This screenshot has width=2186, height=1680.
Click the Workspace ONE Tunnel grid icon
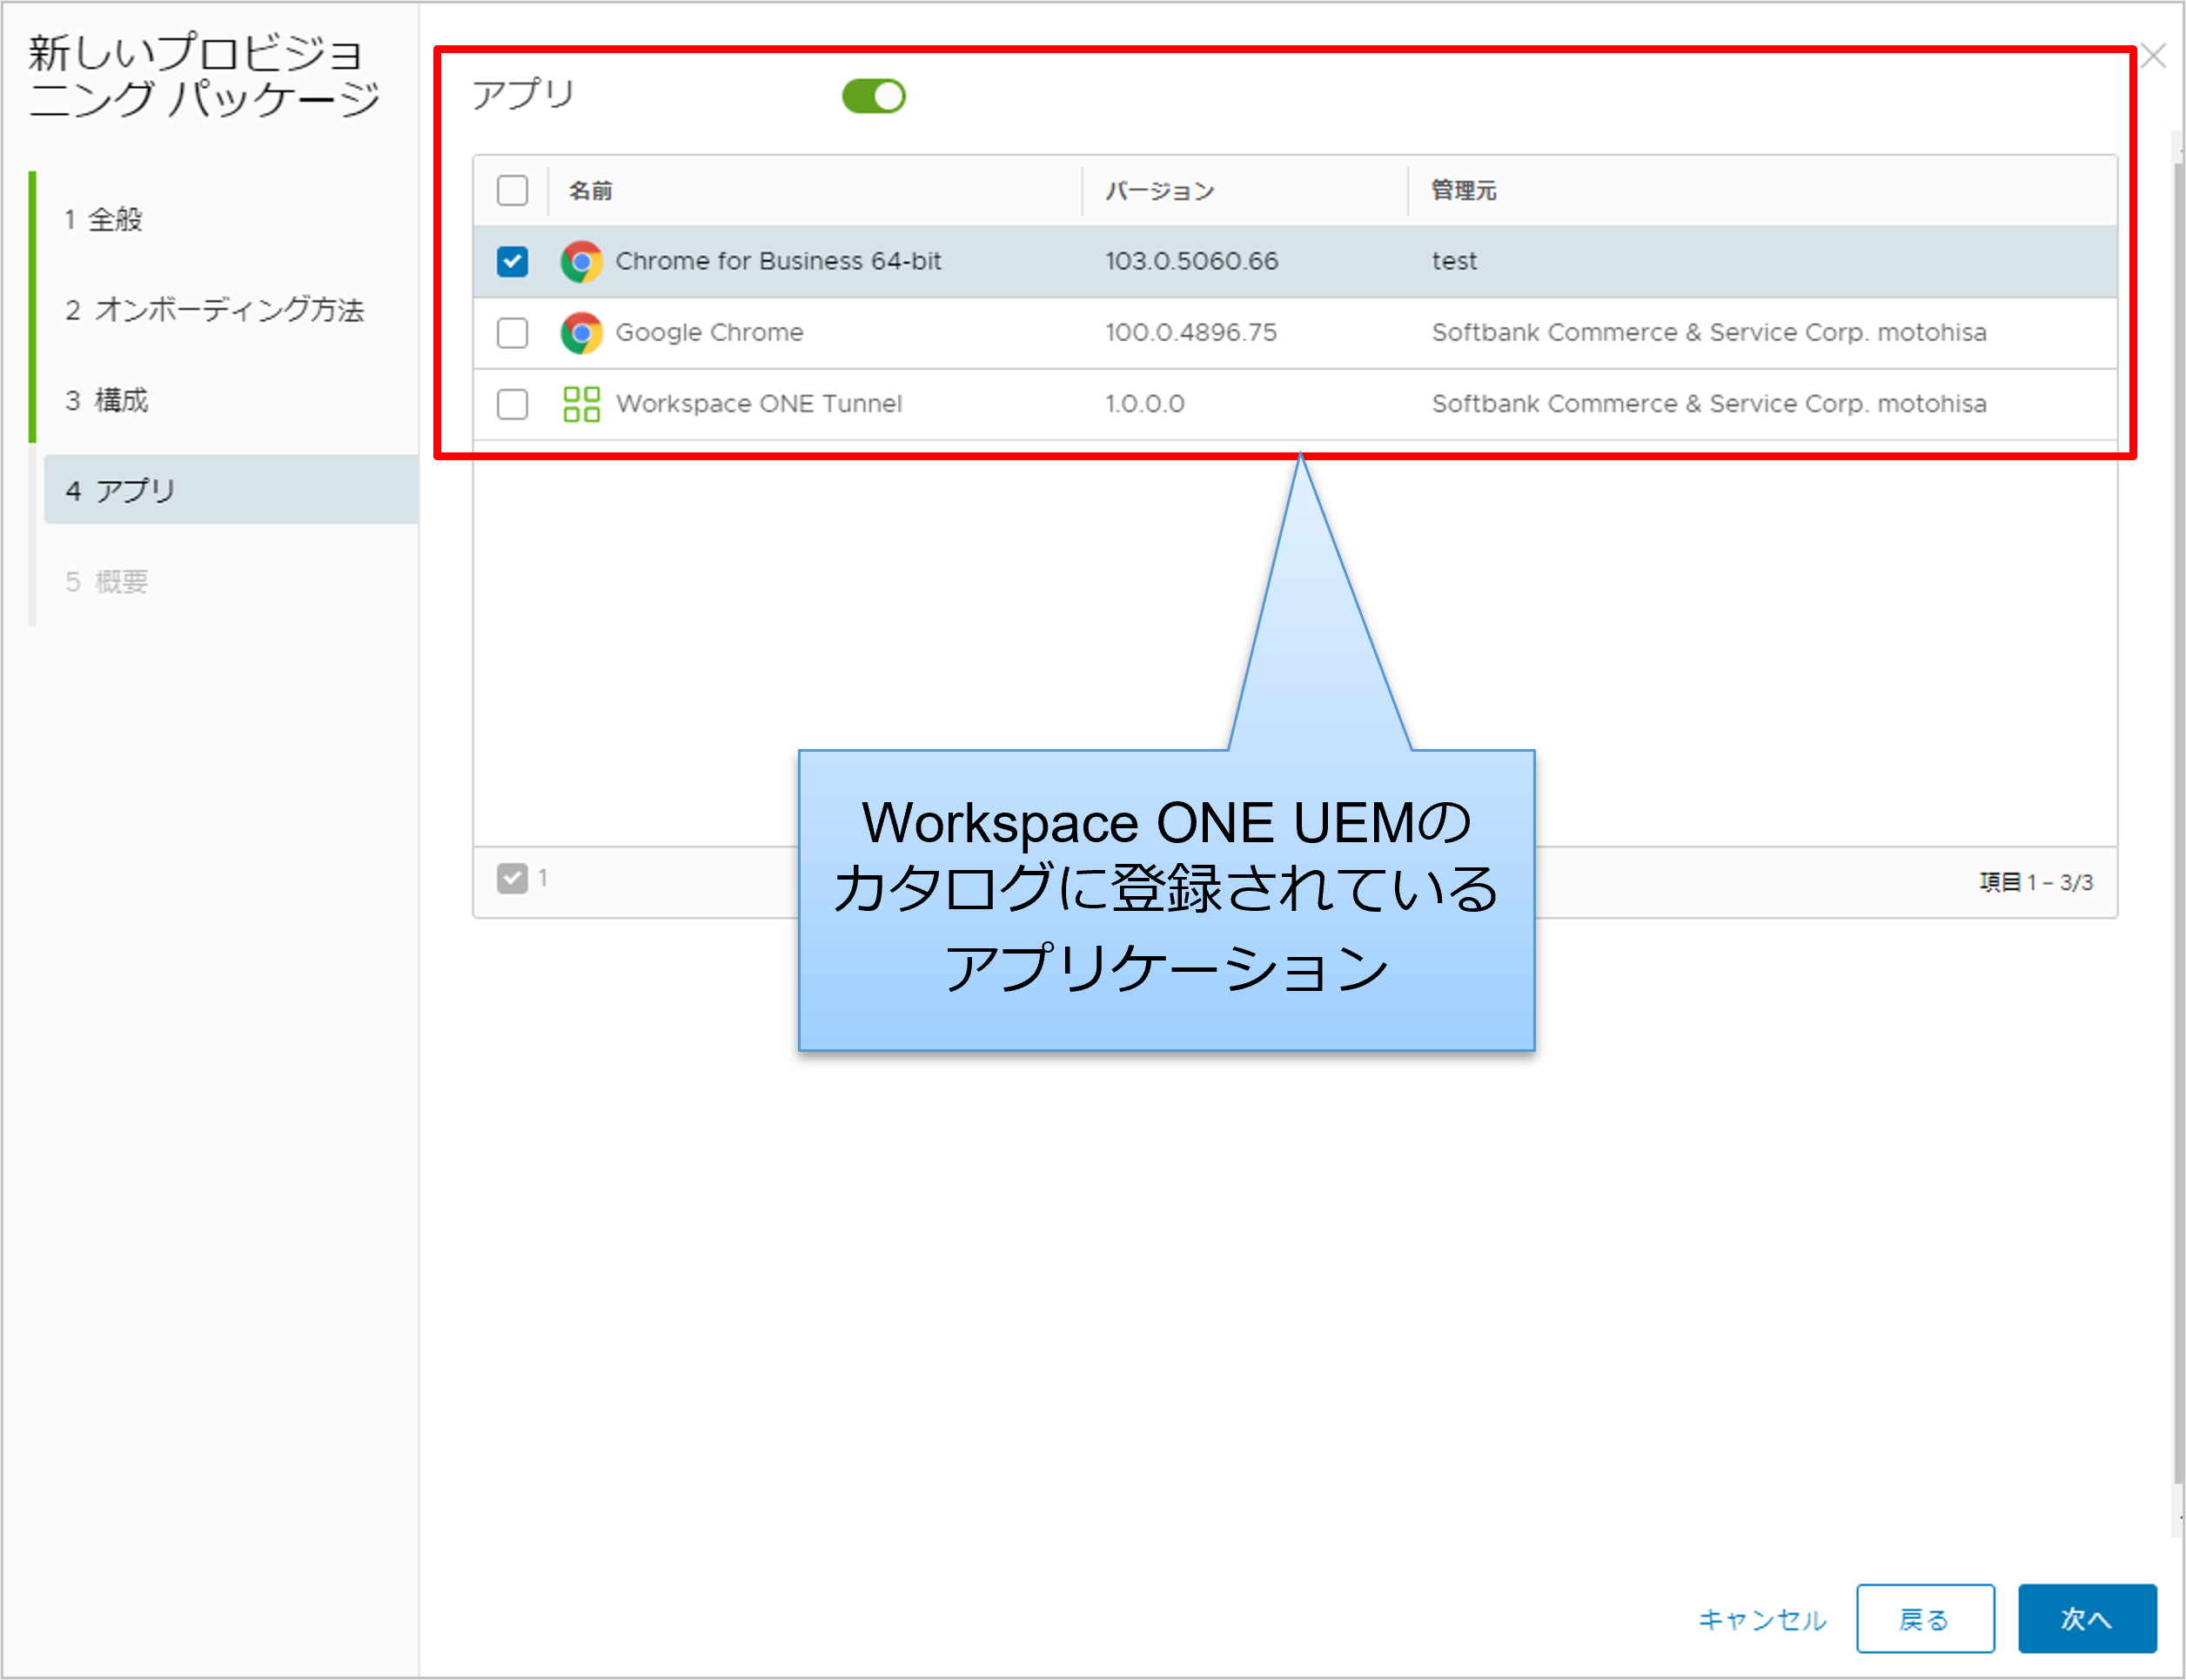tap(581, 404)
